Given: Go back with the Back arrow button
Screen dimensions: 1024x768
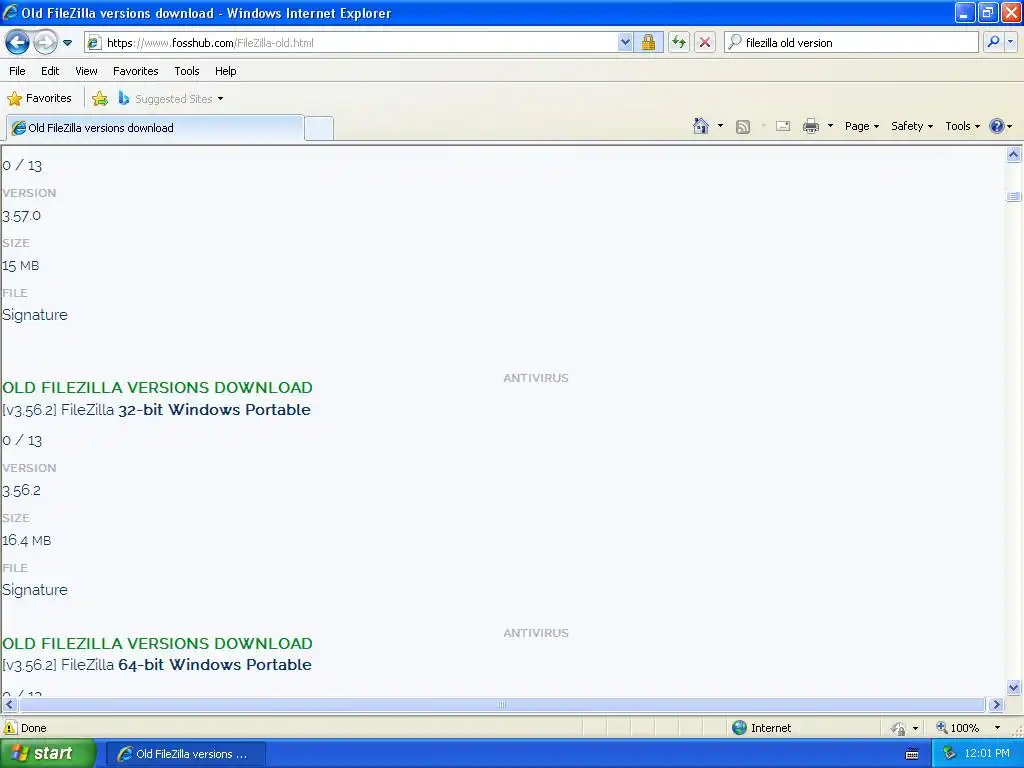Looking at the screenshot, I should 17,43.
